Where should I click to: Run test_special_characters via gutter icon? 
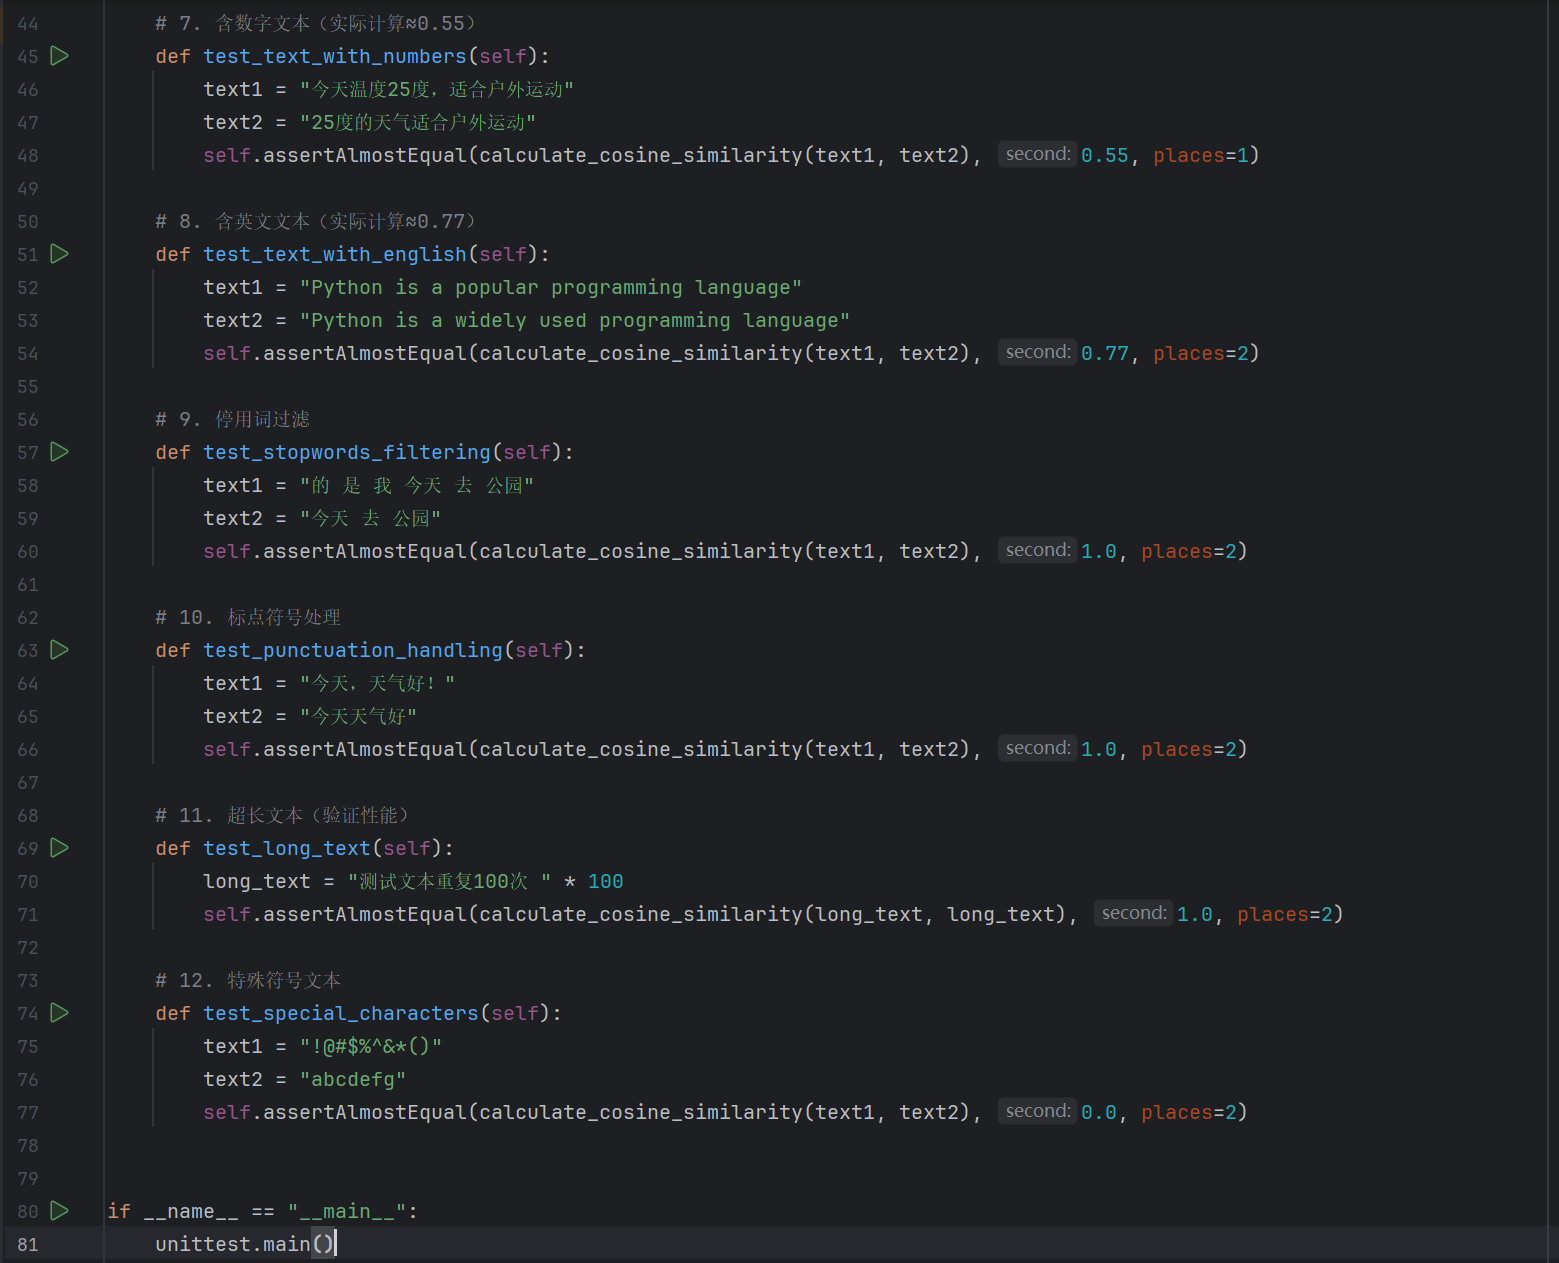tap(60, 1013)
